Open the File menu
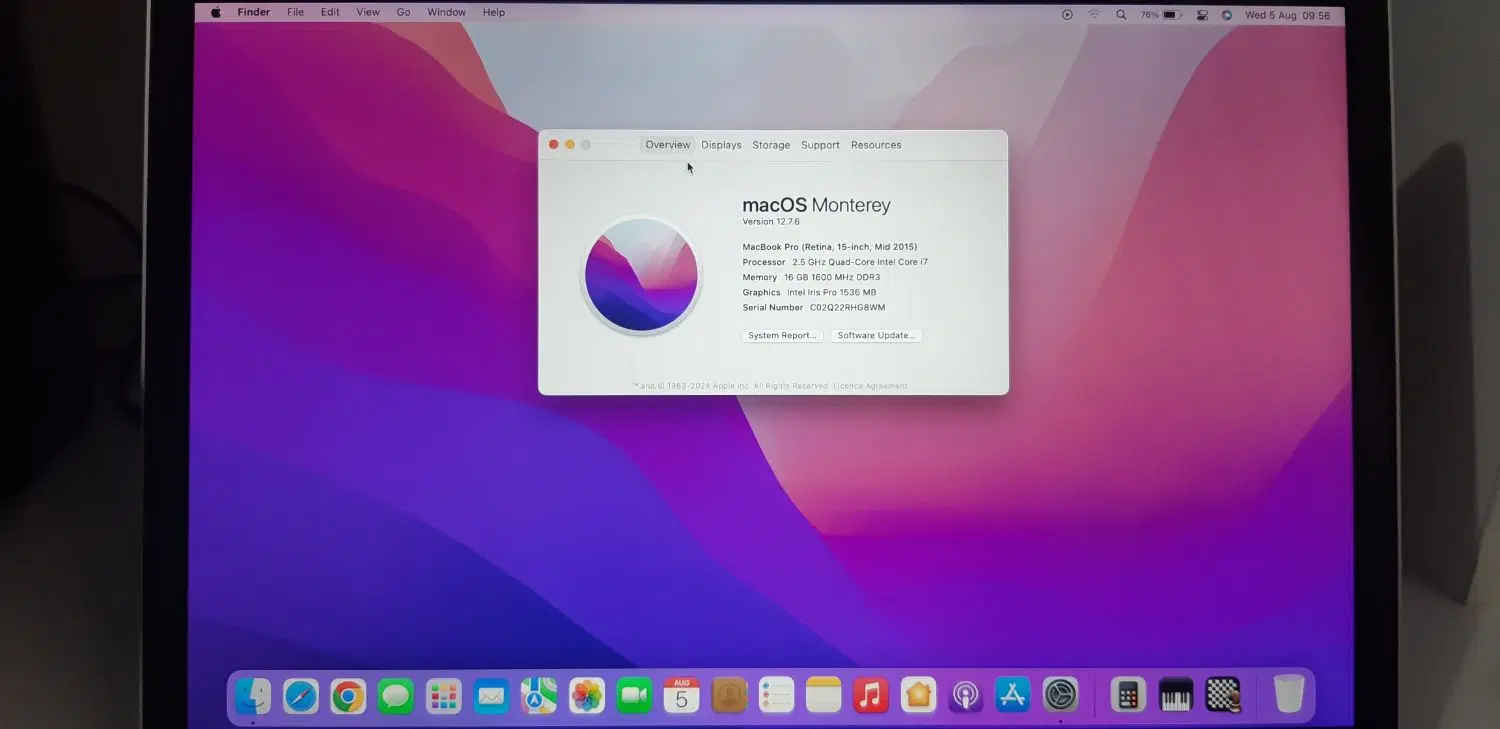 (x=296, y=13)
